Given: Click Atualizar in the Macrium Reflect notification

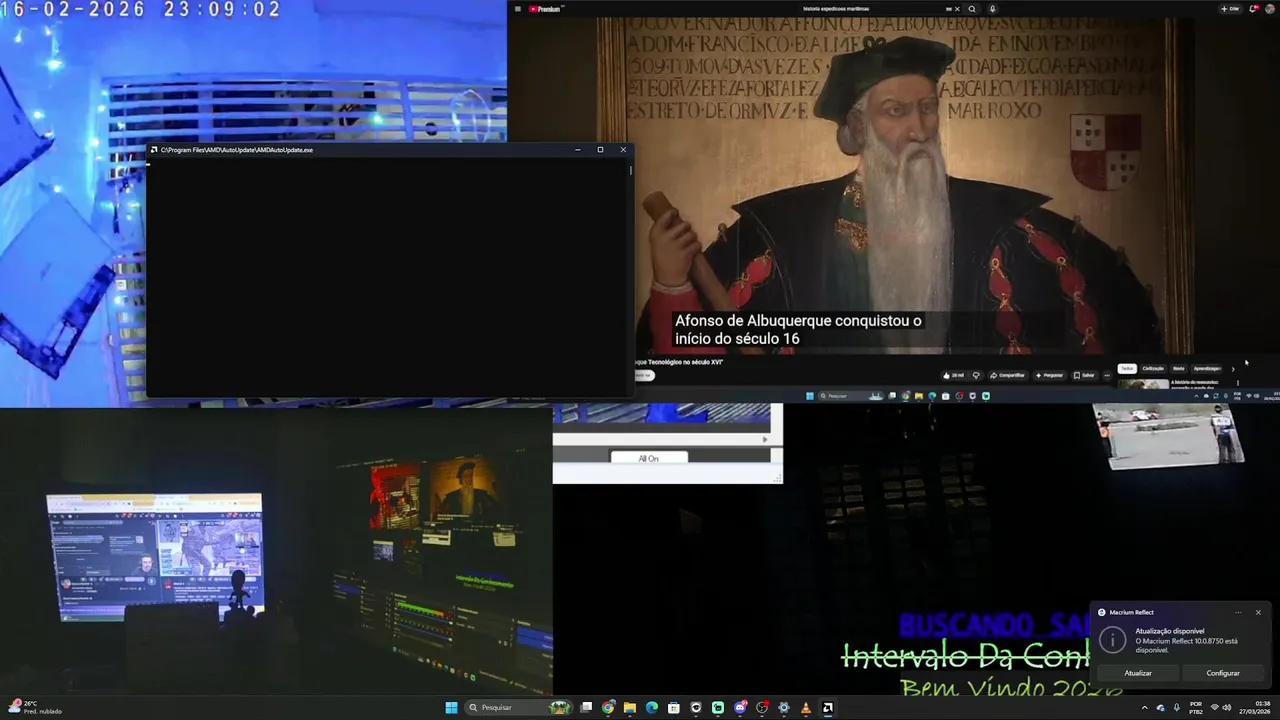Looking at the screenshot, I should pyautogui.click(x=1138, y=673).
